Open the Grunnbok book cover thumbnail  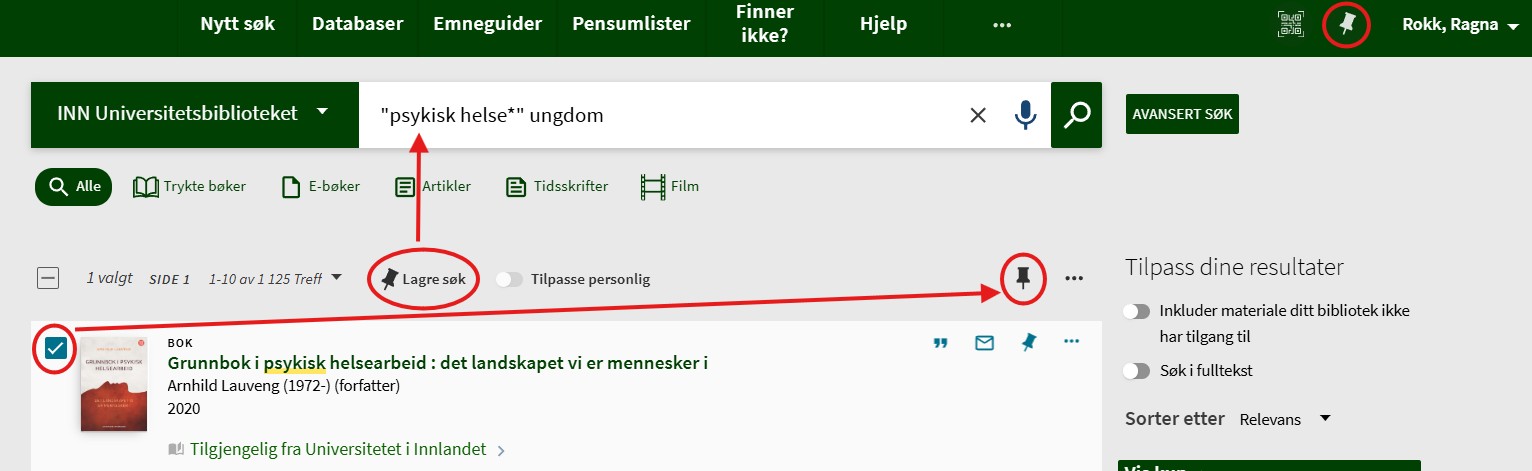[114, 384]
